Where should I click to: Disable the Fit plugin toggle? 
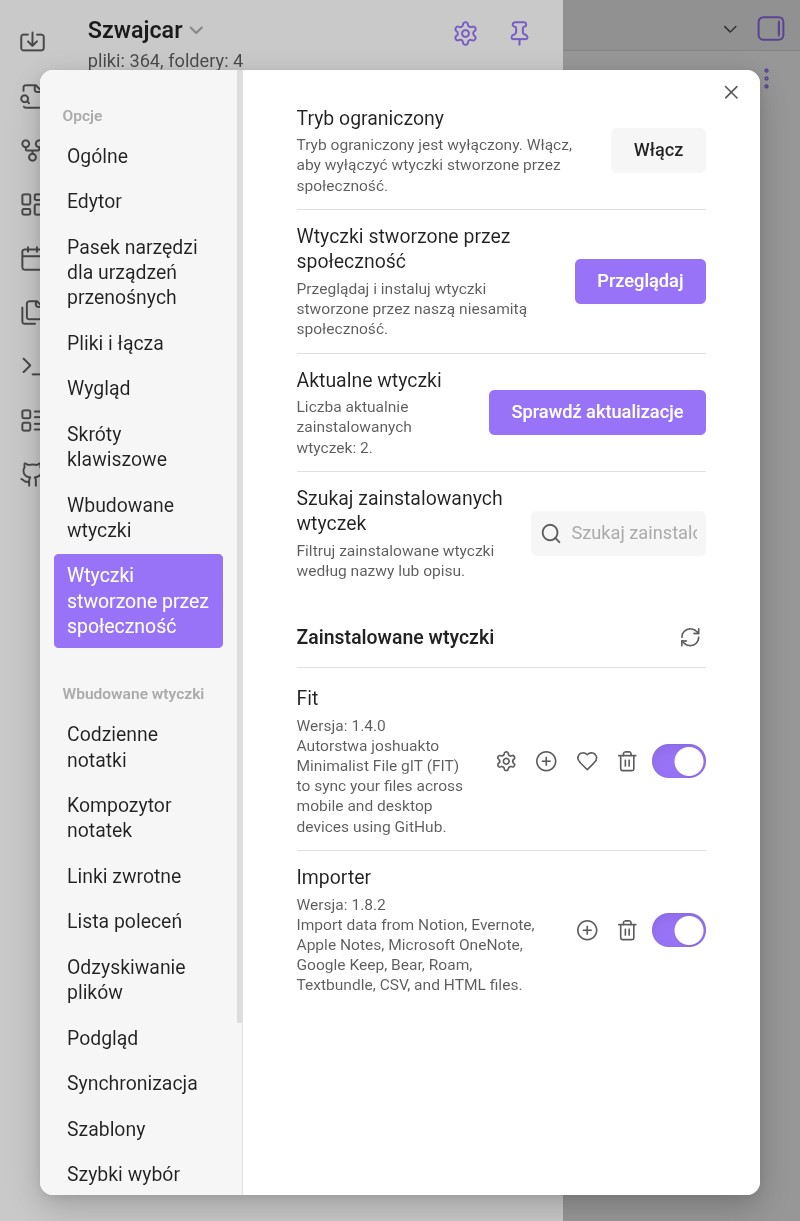[x=679, y=761]
